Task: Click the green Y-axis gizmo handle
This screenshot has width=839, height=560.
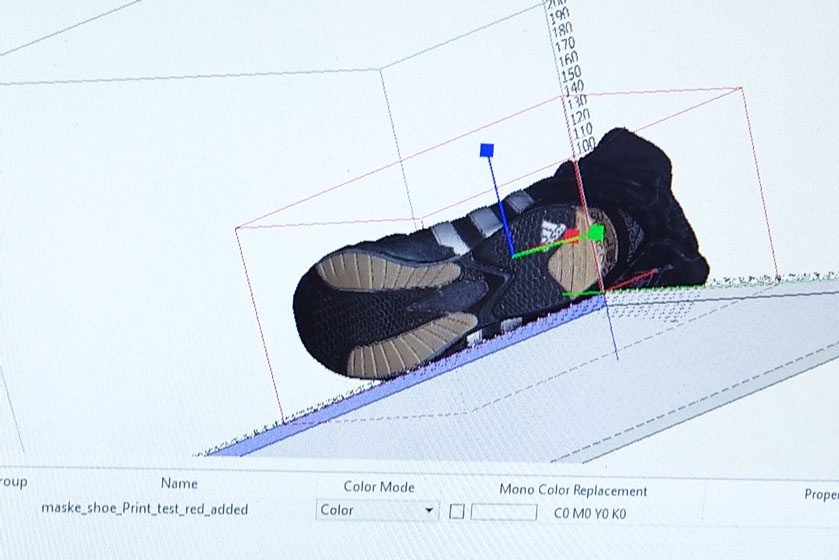Action: tap(596, 233)
